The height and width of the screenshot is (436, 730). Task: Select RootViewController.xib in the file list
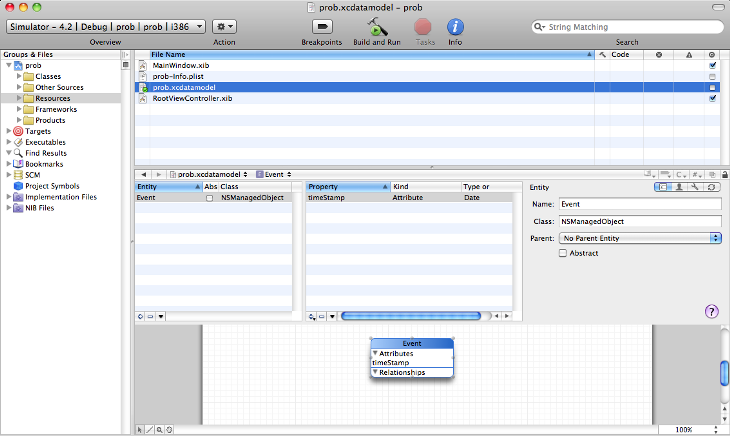click(x=192, y=98)
